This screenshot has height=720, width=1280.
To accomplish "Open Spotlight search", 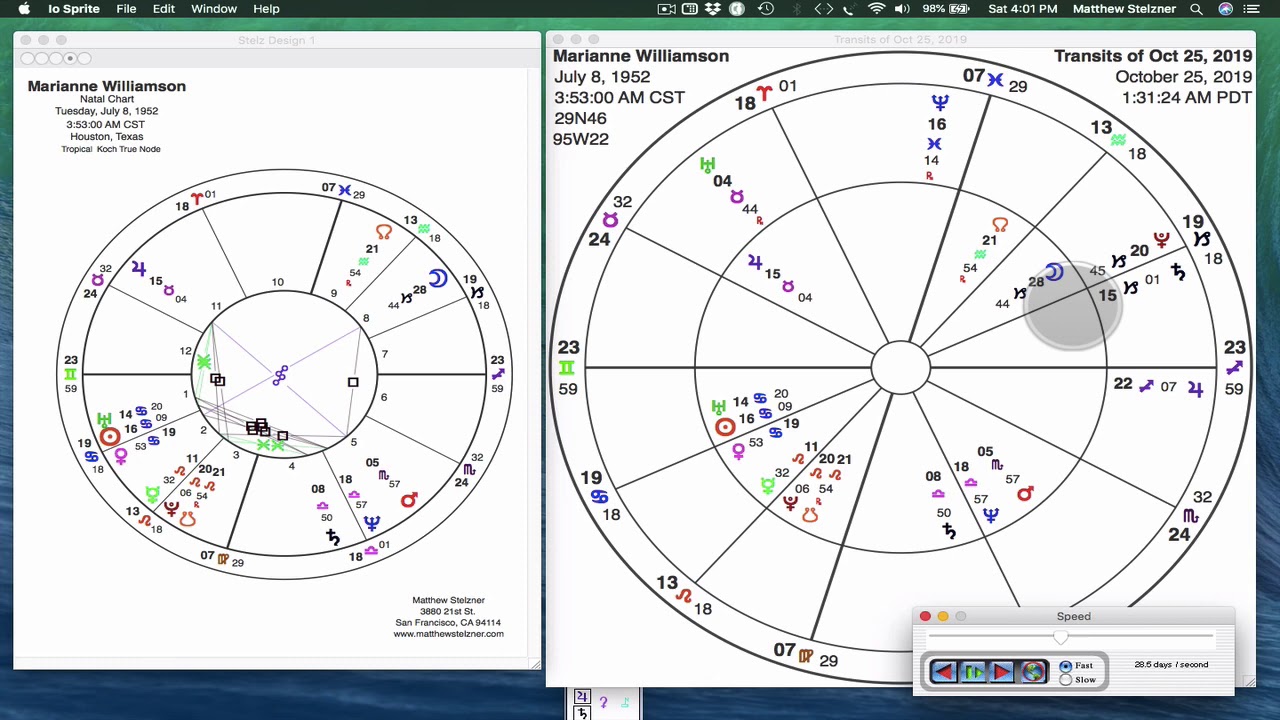I will pyautogui.click(x=1196, y=9).
